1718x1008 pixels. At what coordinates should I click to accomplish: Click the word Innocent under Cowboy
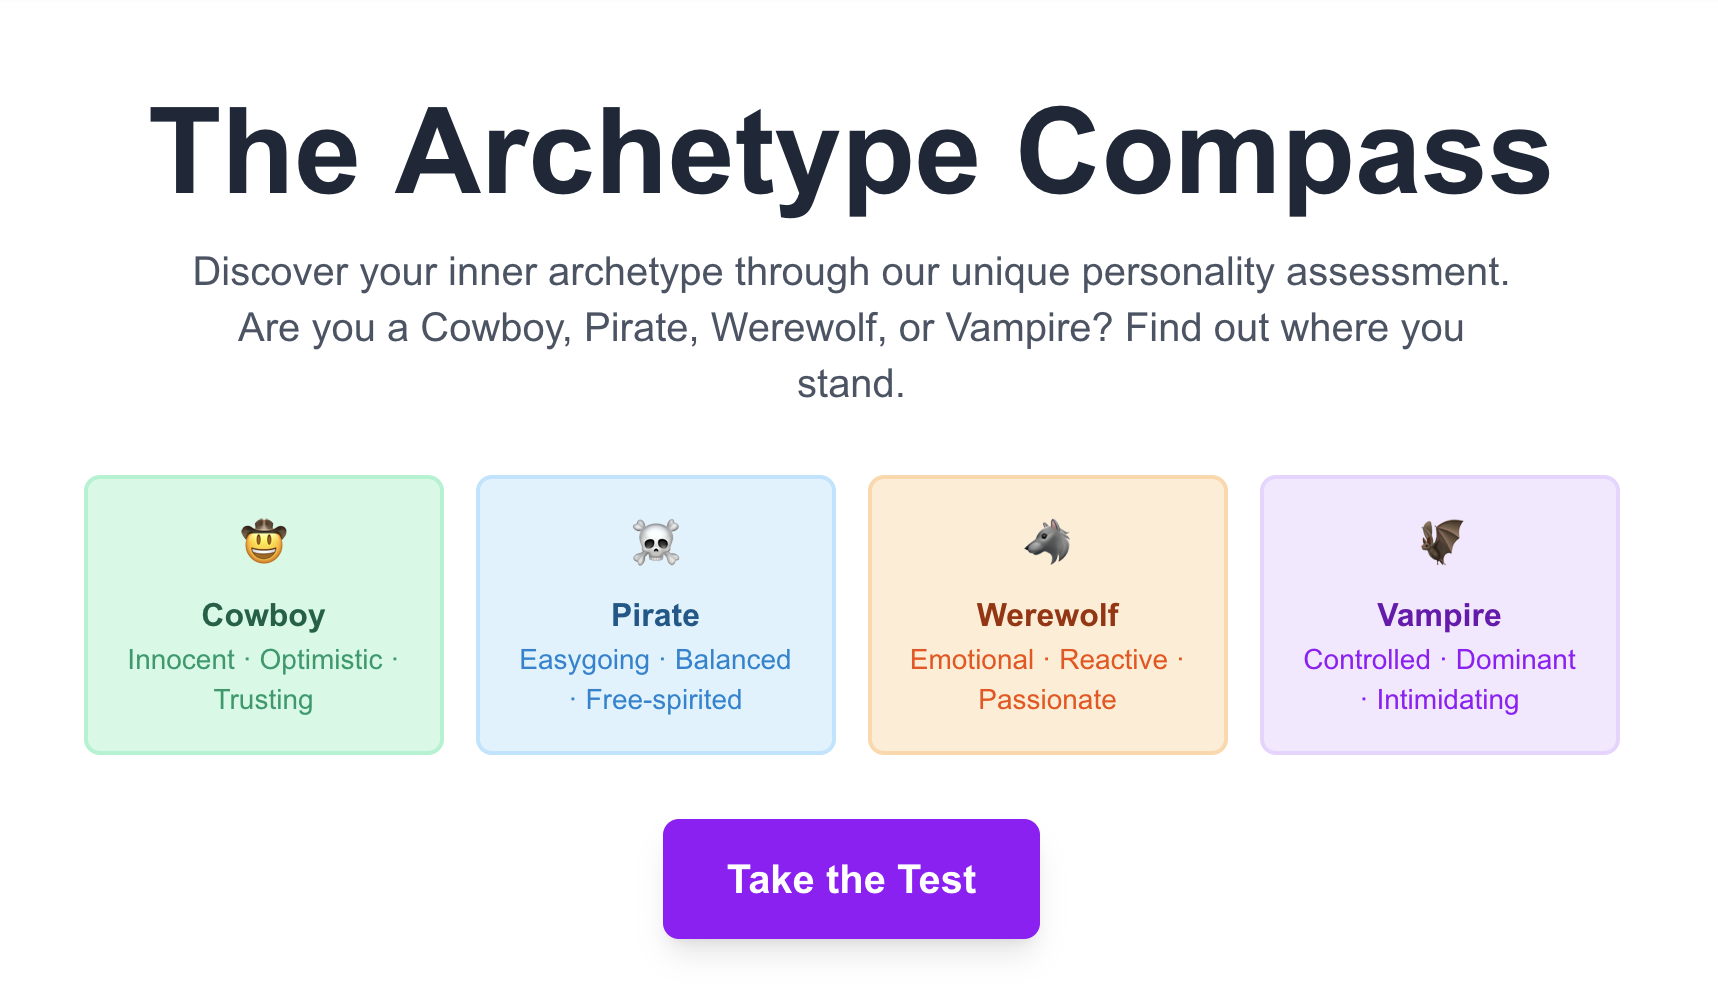pos(181,660)
